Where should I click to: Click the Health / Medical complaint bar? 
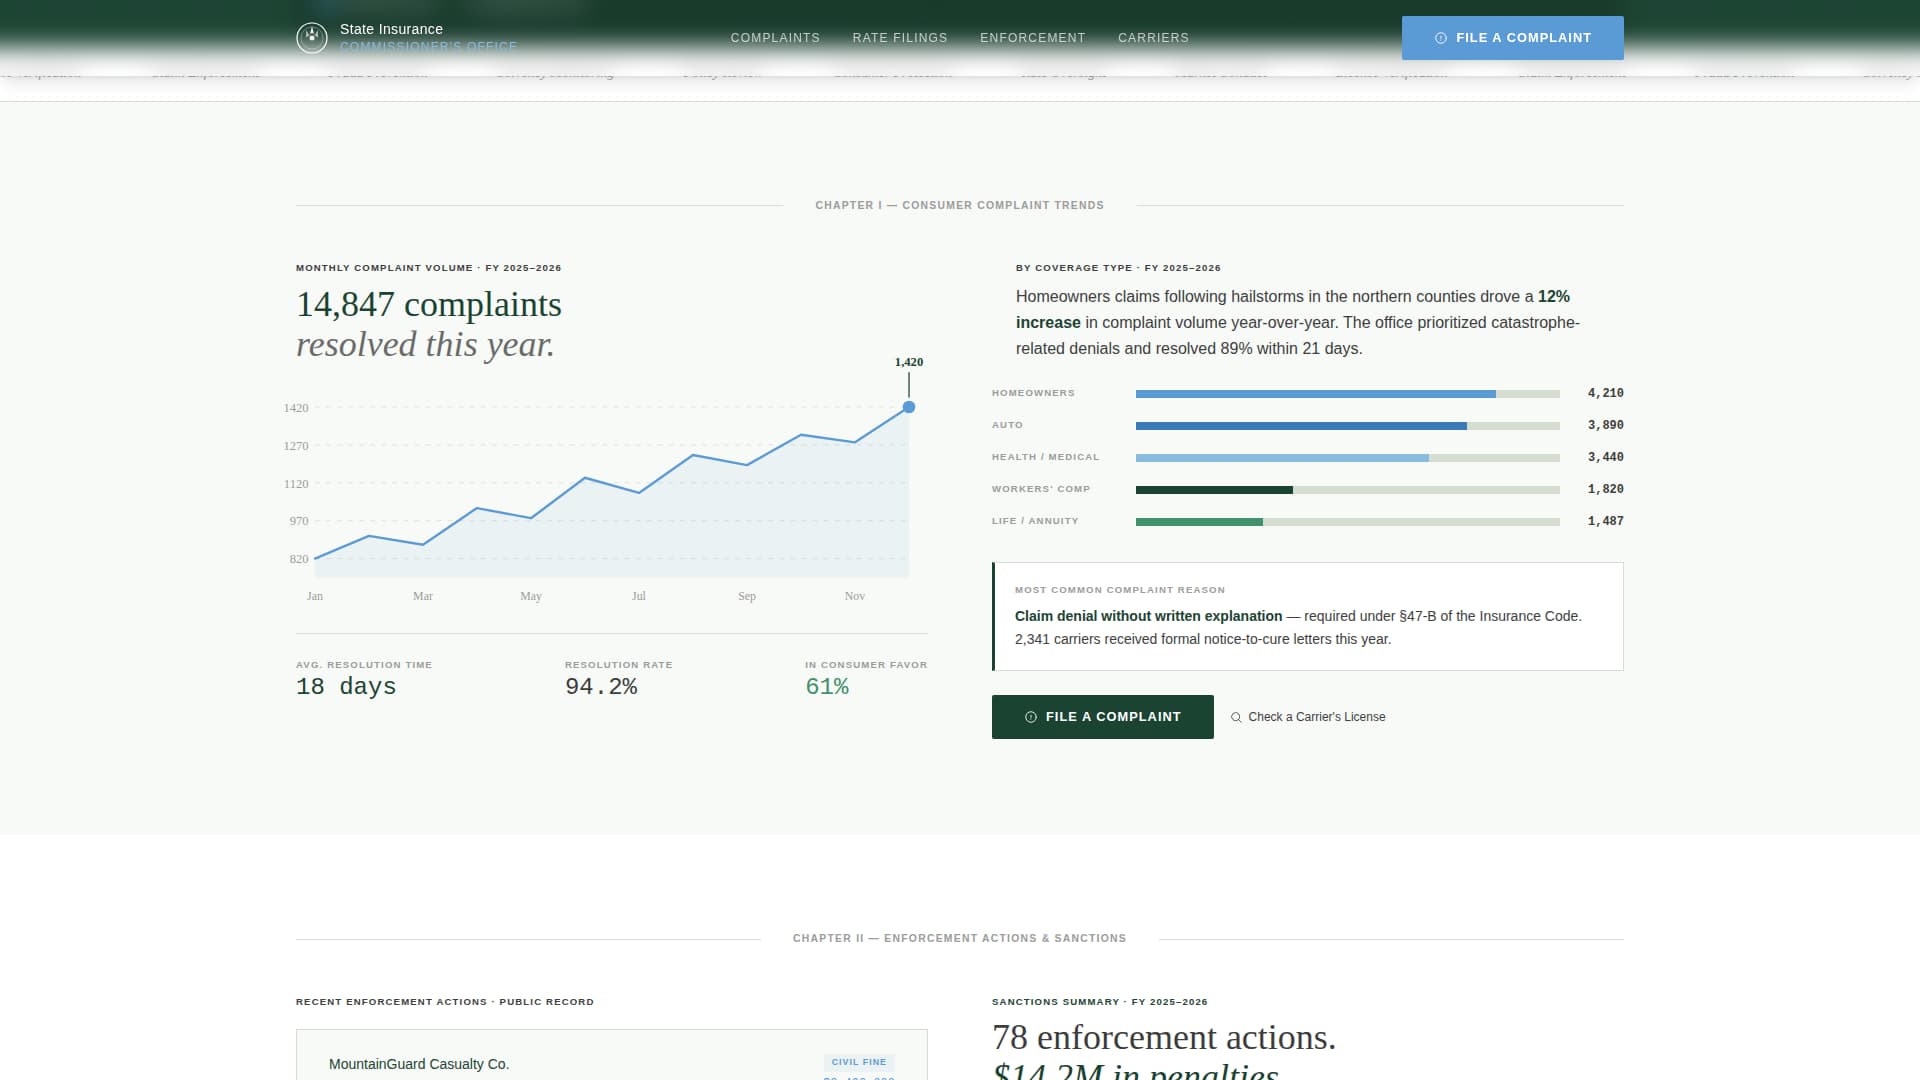coord(1348,458)
